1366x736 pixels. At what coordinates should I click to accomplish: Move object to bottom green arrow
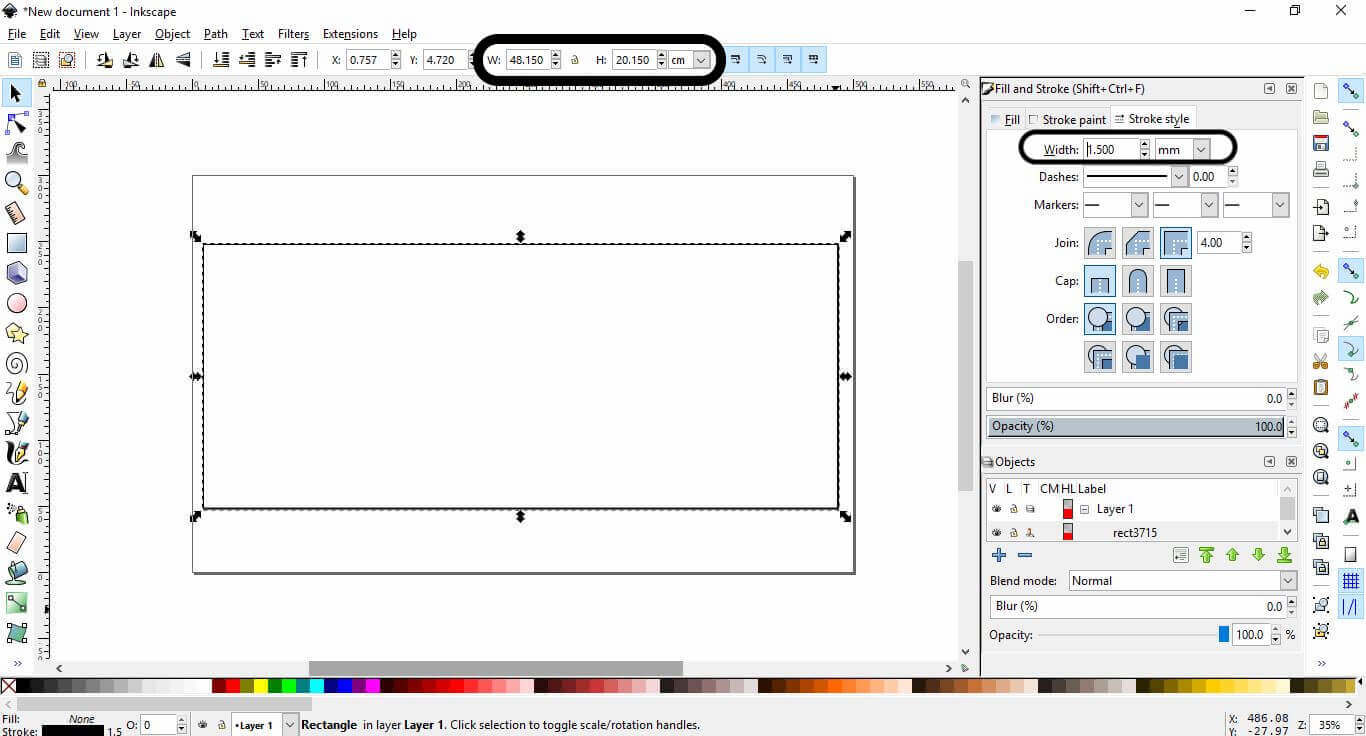[x=1284, y=555]
